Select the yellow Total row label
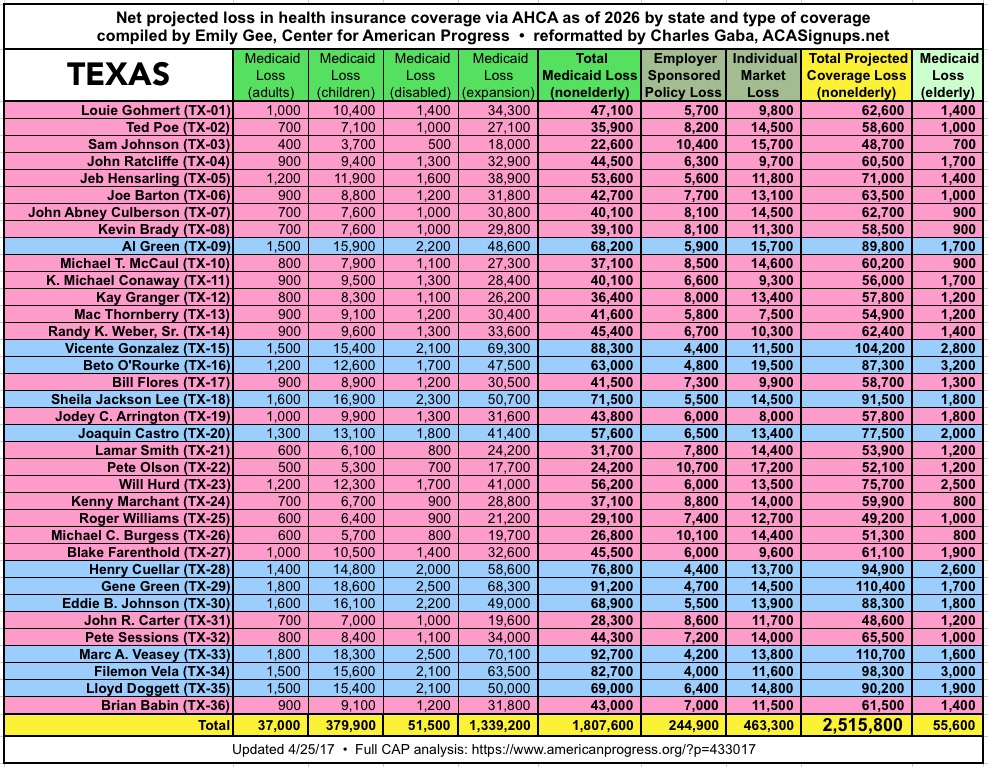Screen dimensions: 988x767 coord(206,725)
